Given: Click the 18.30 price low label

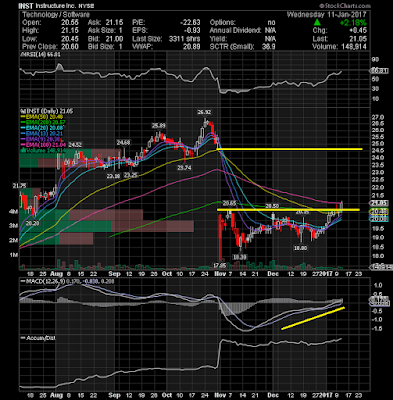Looking at the screenshot, I should coord(239,257).
